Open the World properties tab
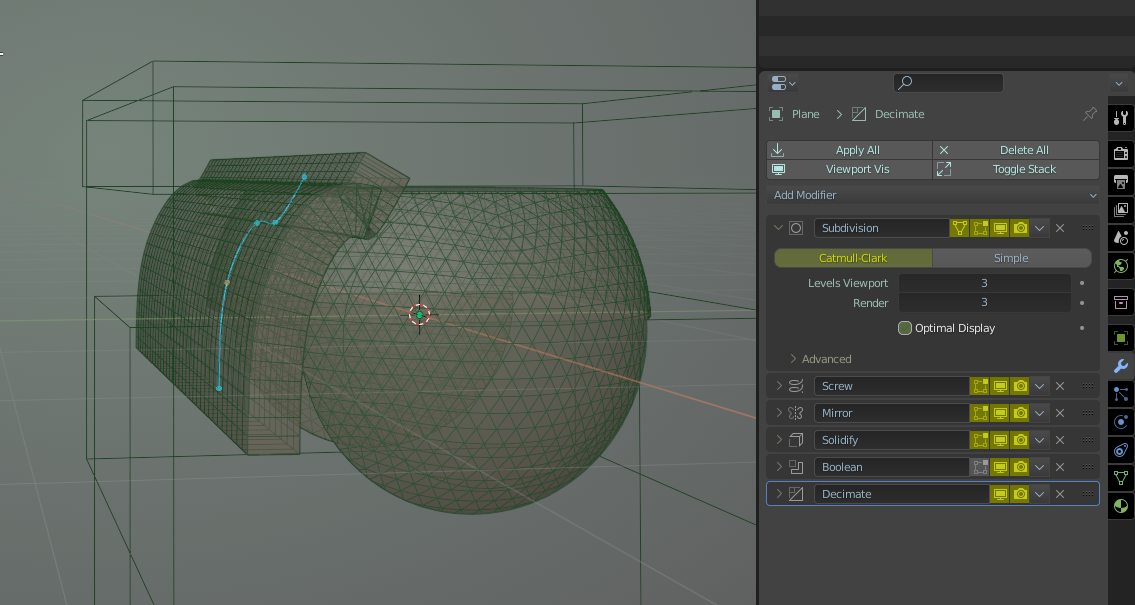This screenshot has height=605, width=1135. coord(1121,266)
